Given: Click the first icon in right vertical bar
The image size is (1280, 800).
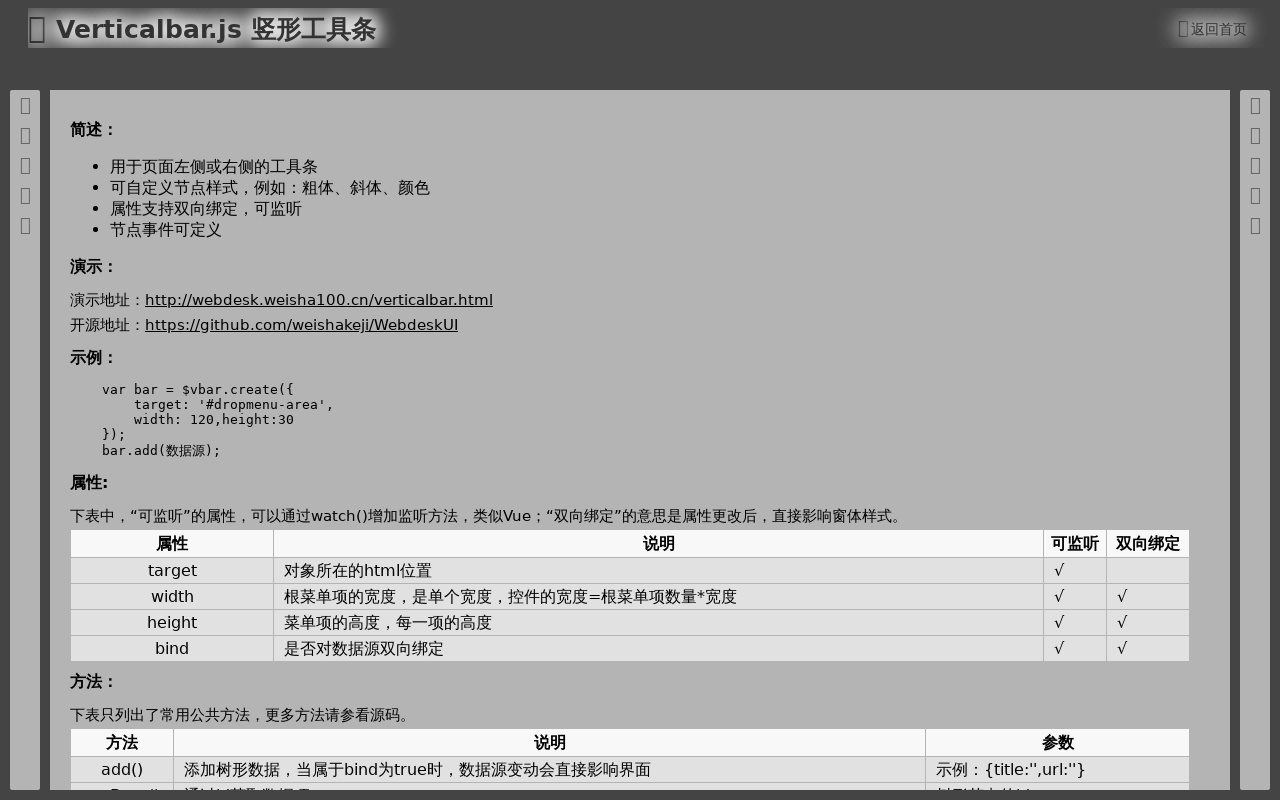Looking at the screenshot, I should (x=1255, y=106).
